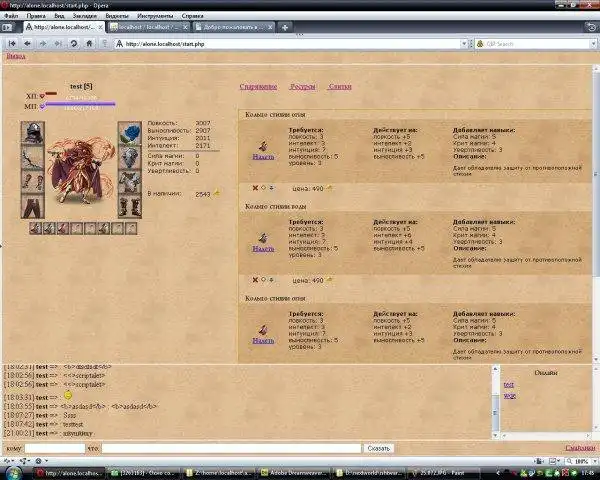600x480 pixels.
Task: Switch to Adobe Dreamweaver in the taskbar
Action: [295, 473]
